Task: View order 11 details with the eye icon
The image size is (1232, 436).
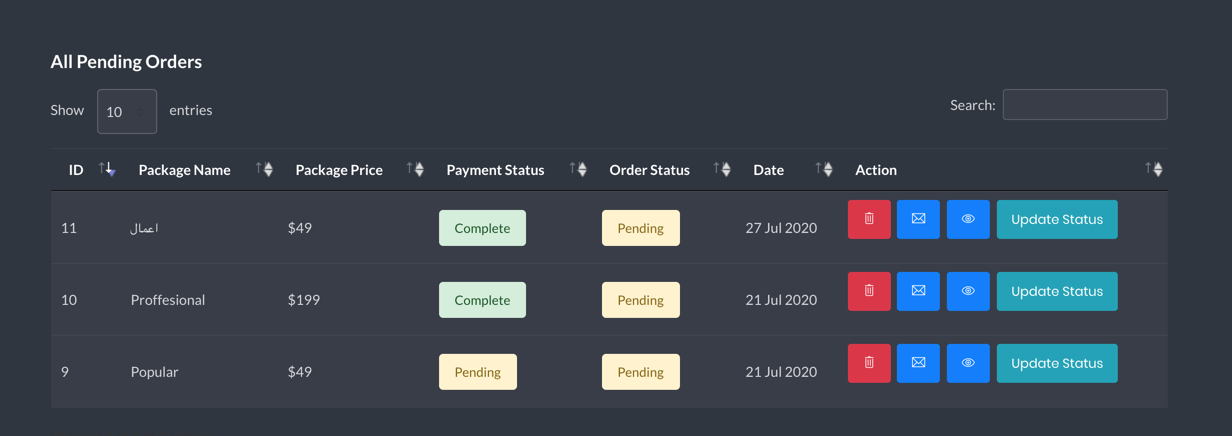Action: point(968,219)
